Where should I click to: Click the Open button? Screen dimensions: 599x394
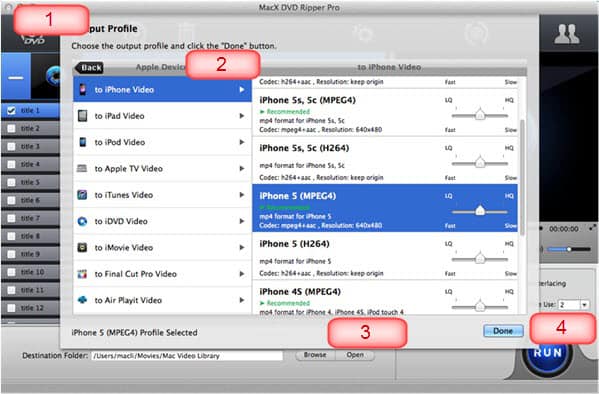[355, 355]
